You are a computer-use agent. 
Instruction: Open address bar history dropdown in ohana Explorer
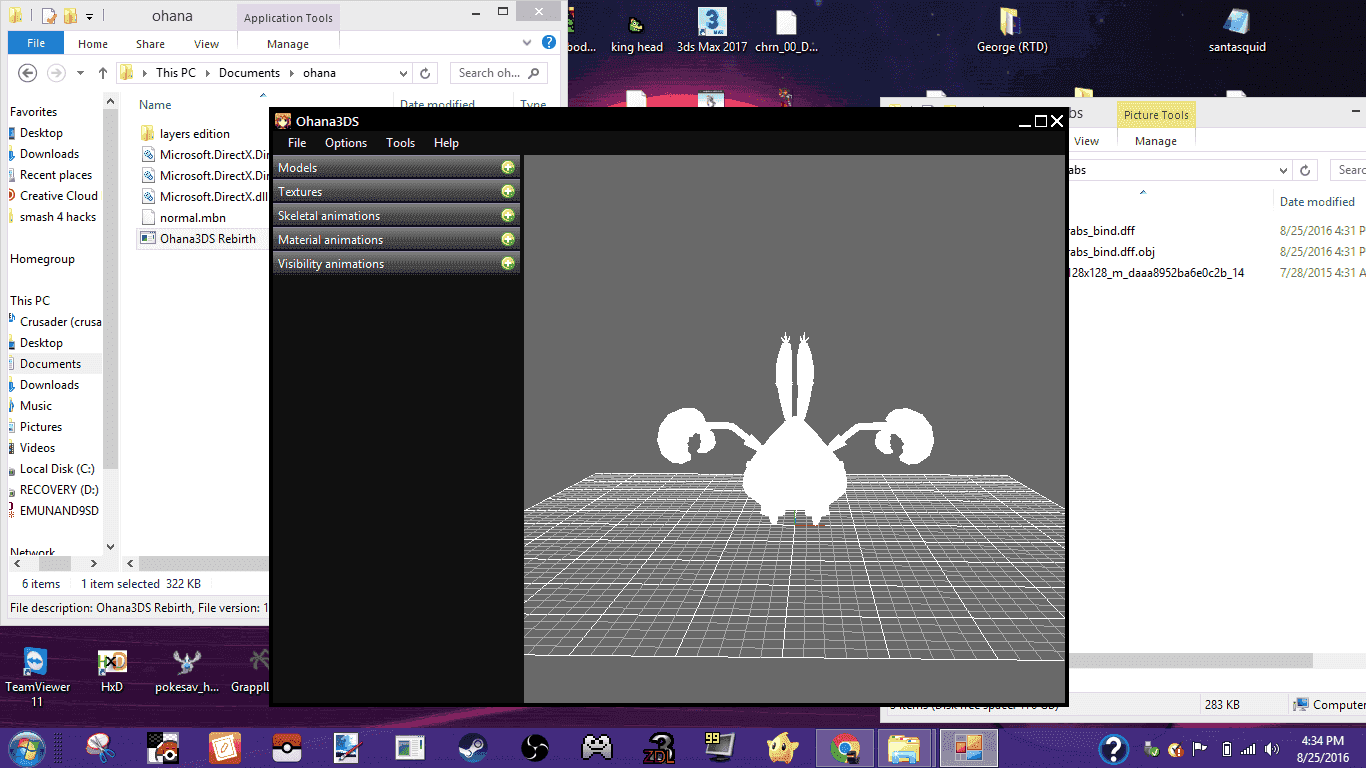coord(403,73)
